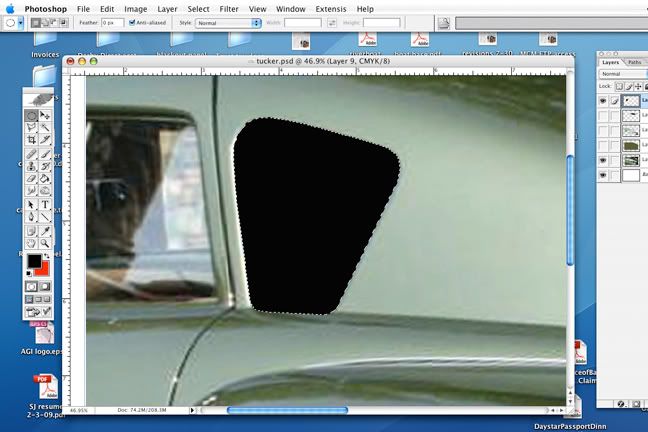Open the Style dropdown set to Normal

click(x=228, y=23)
